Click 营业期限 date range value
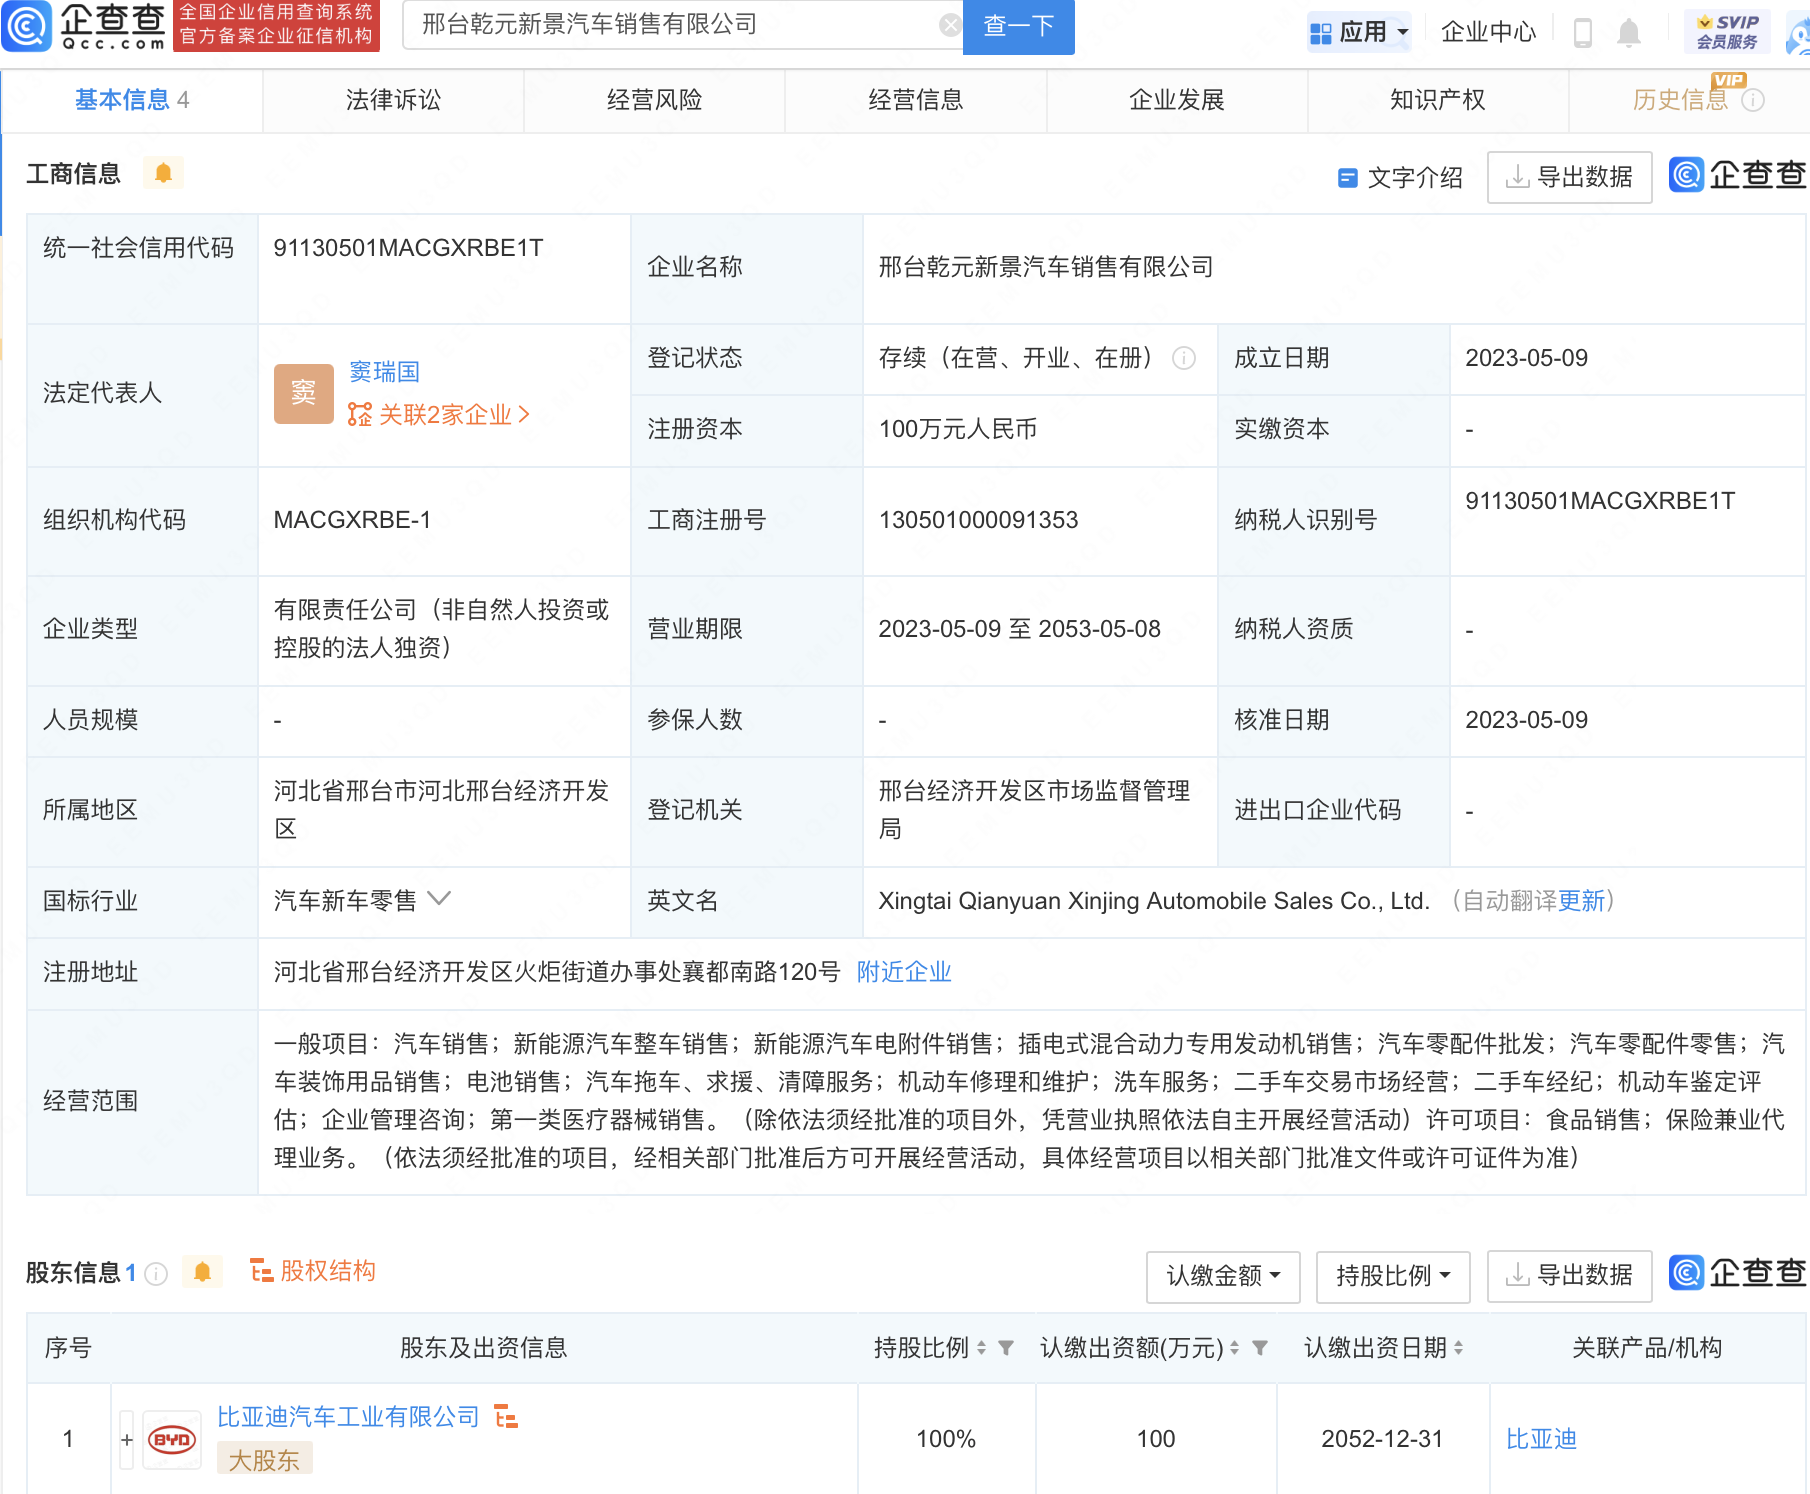This screenshot has width=1810, height=1494. tap(1019, 629)
